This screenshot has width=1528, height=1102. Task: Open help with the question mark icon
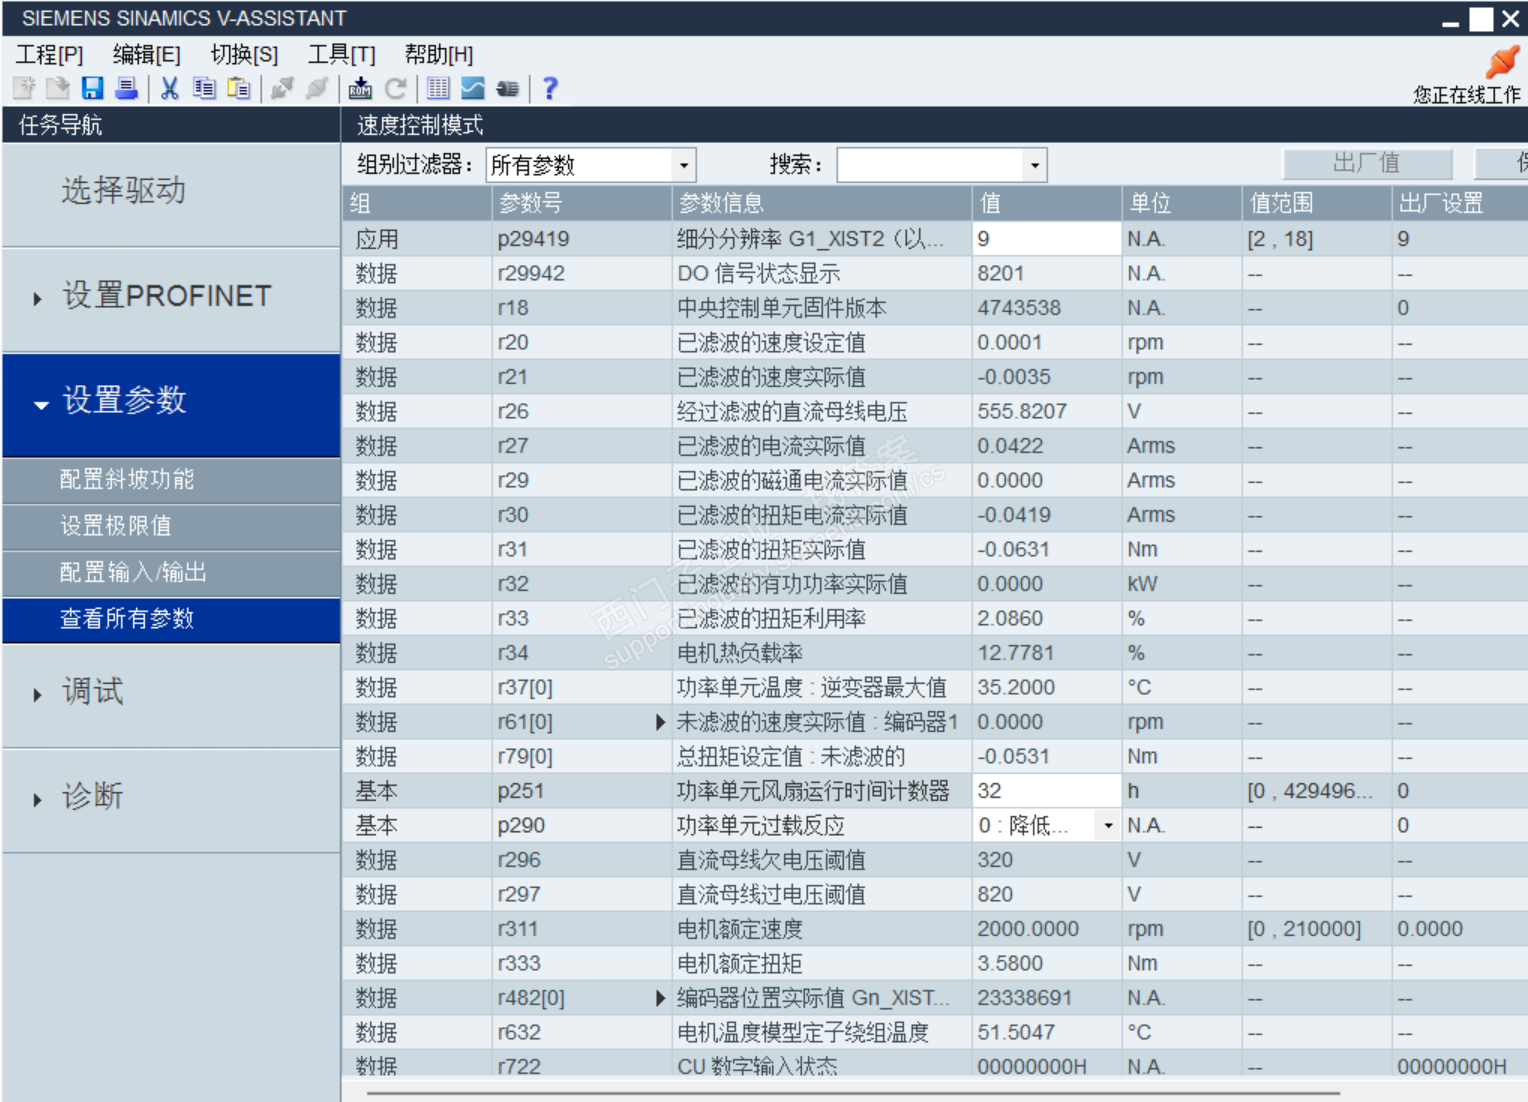tap(550, 88)
